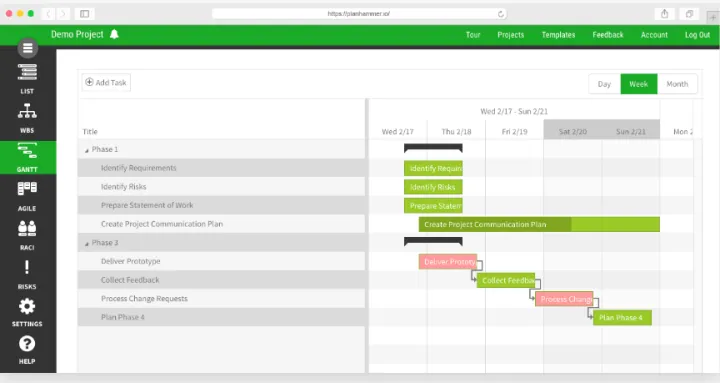Viewport: 720px width, 383px height.
Task: Click the Sat 2/20 weekend header
Action: [x=573, y=131]
